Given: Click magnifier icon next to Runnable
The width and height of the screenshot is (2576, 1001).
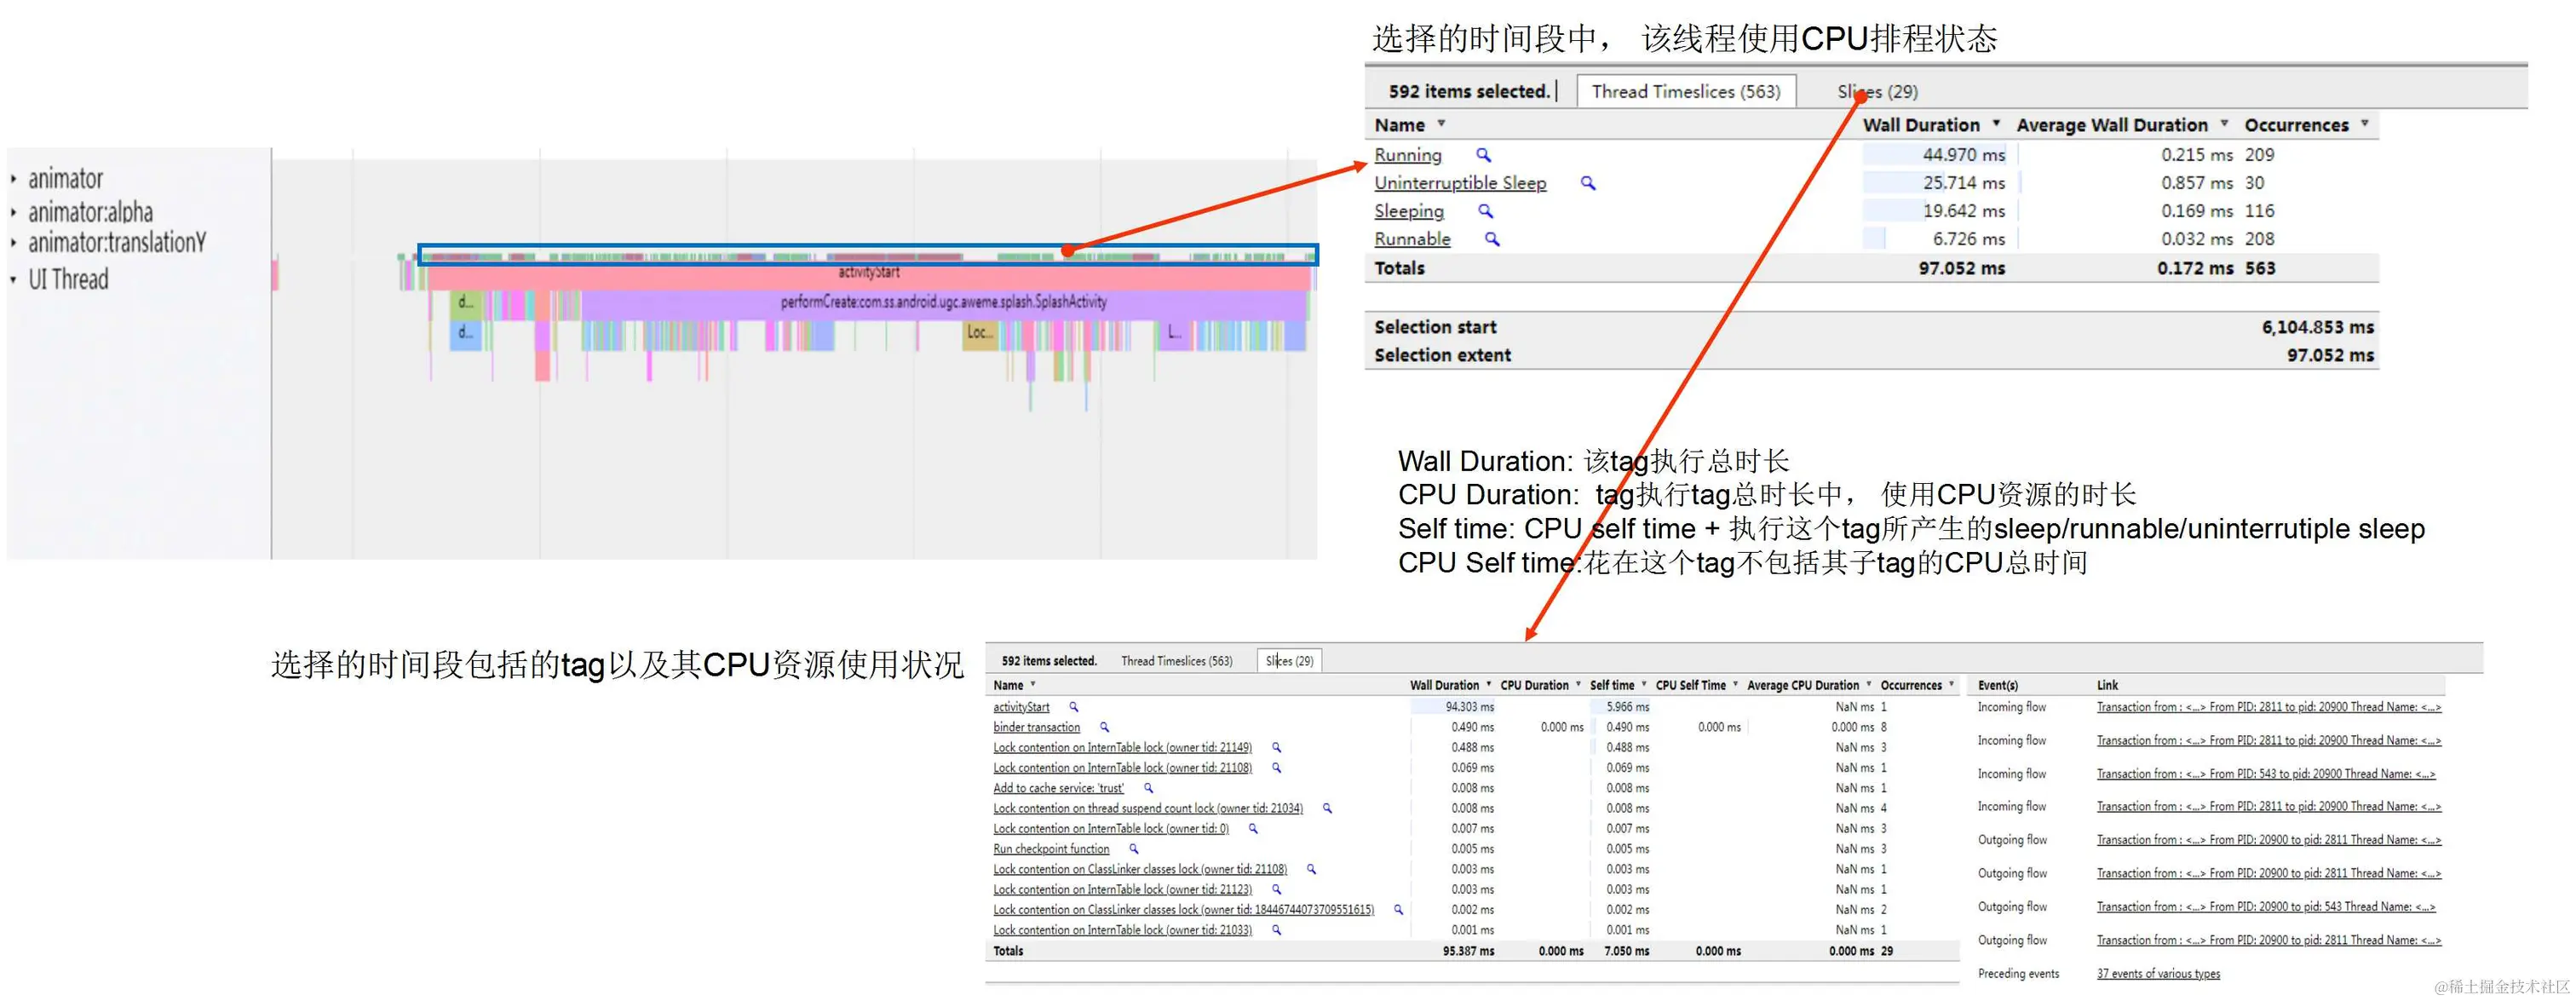Looking at the screenshot, I should tap(1491, 239).
